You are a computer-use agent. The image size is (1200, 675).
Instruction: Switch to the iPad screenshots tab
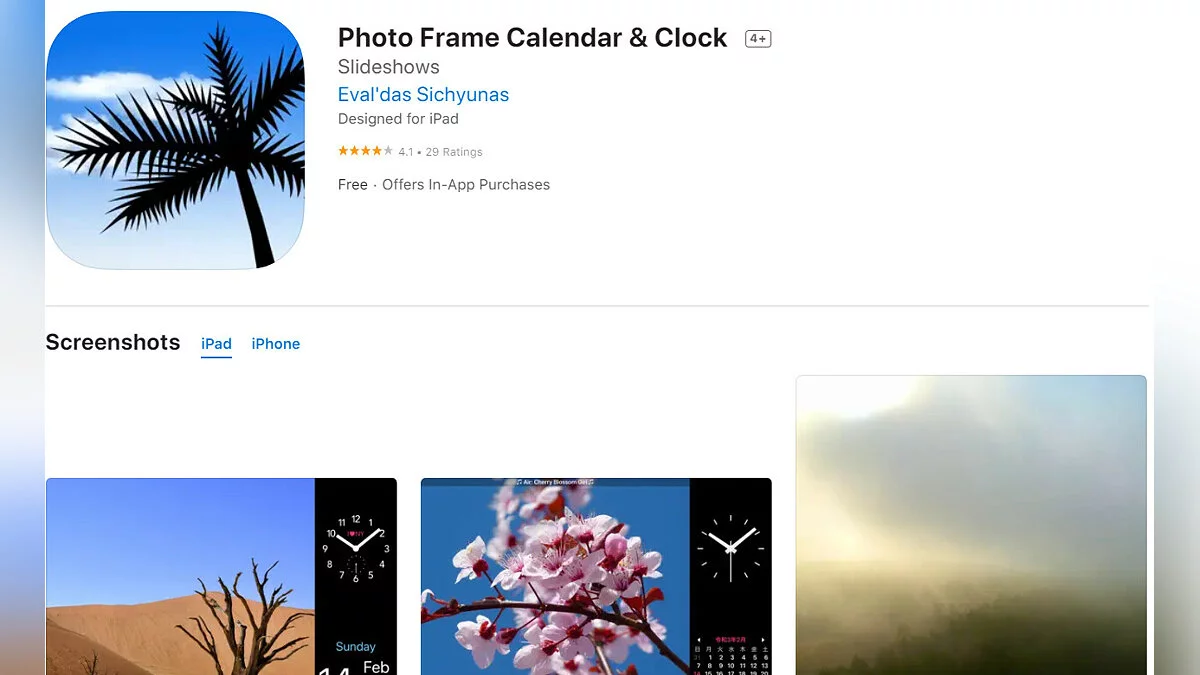click(216, 344)
